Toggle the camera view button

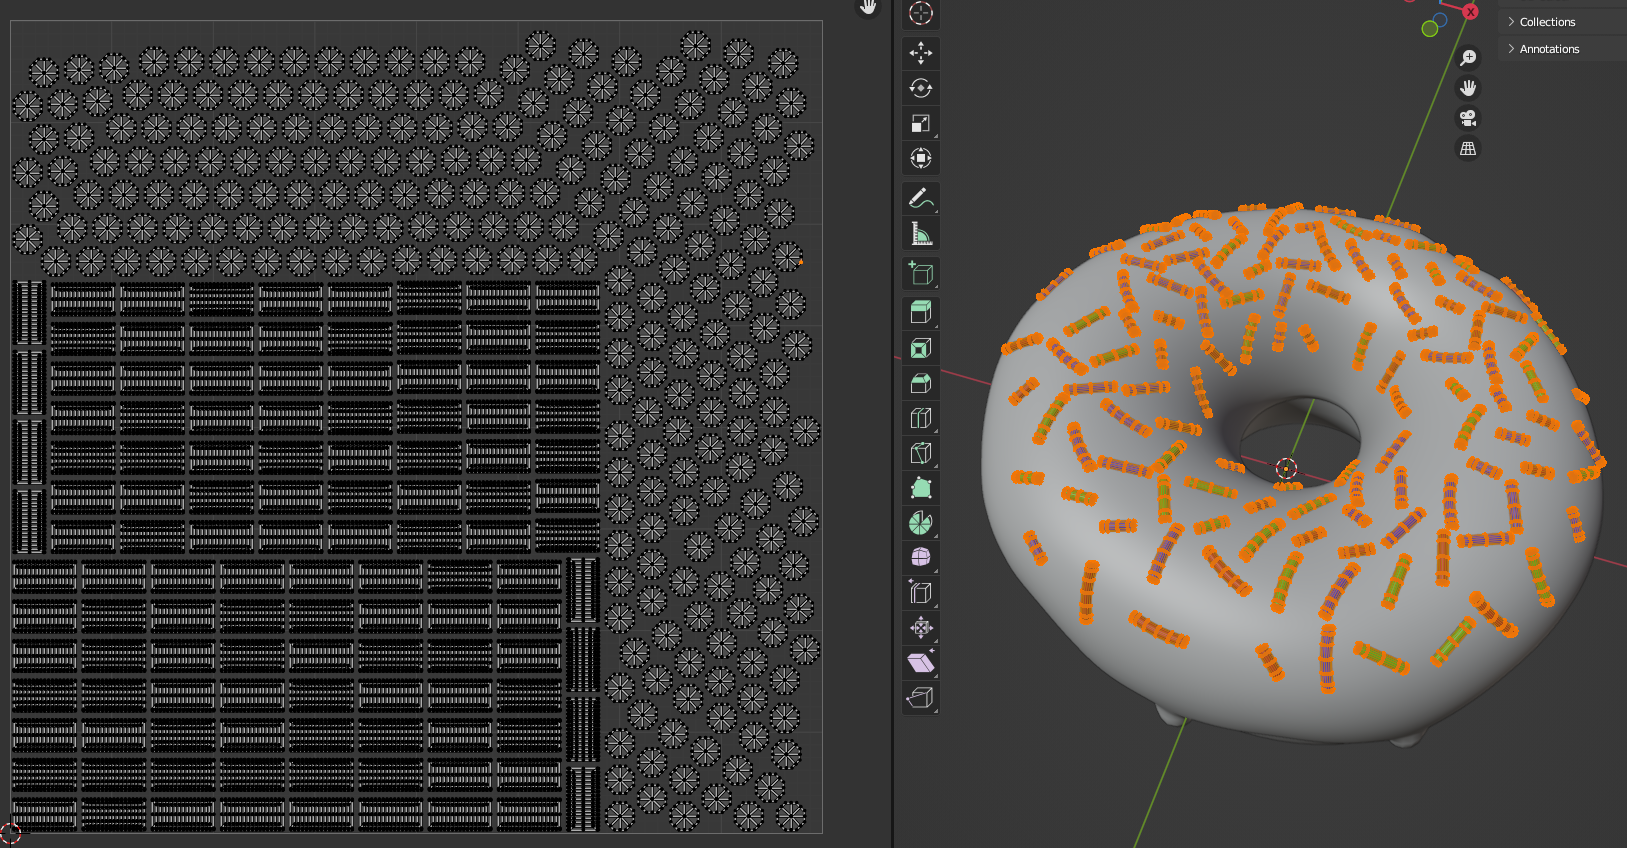pos(1468,118)
